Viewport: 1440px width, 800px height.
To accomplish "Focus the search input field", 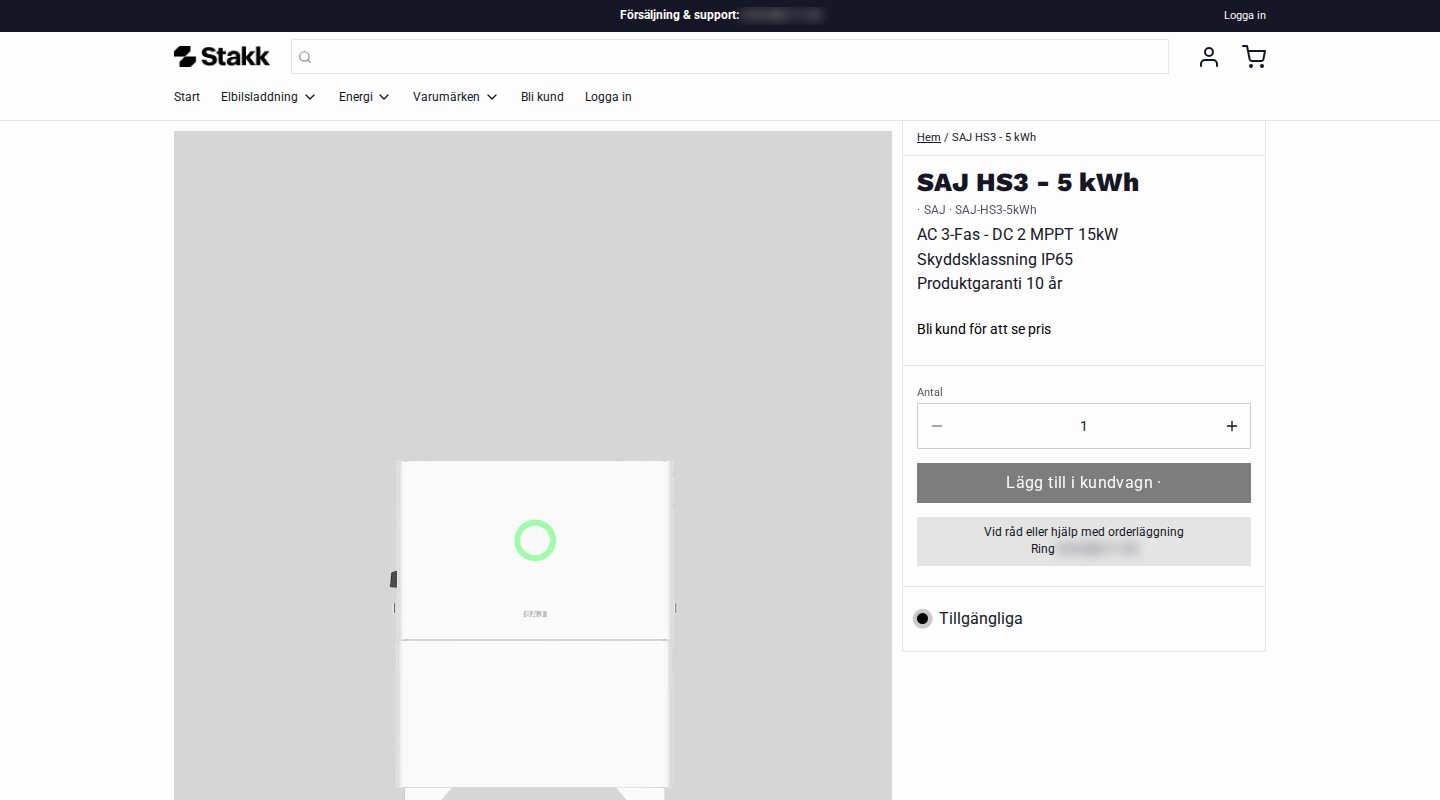I will [x=730, y=57].
